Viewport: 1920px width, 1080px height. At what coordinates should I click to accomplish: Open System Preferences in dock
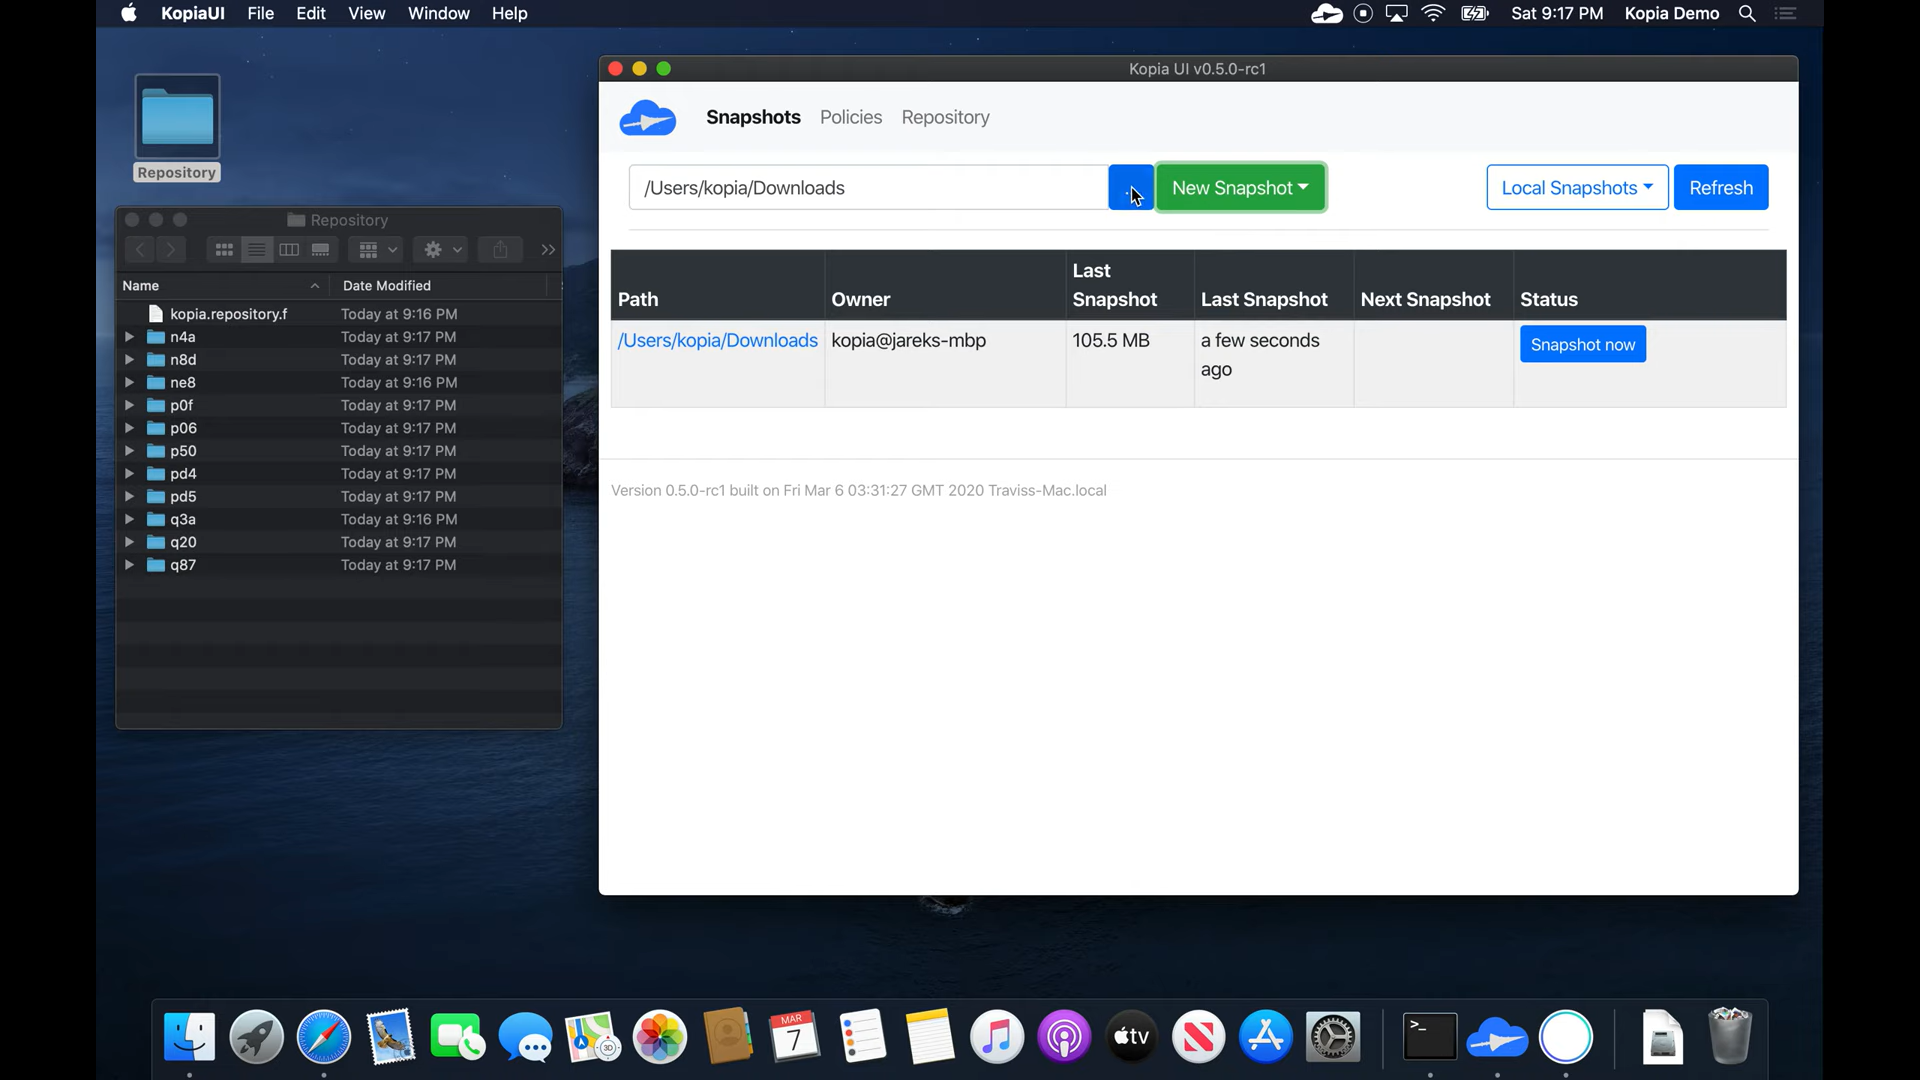(x=1333, y=1037)
